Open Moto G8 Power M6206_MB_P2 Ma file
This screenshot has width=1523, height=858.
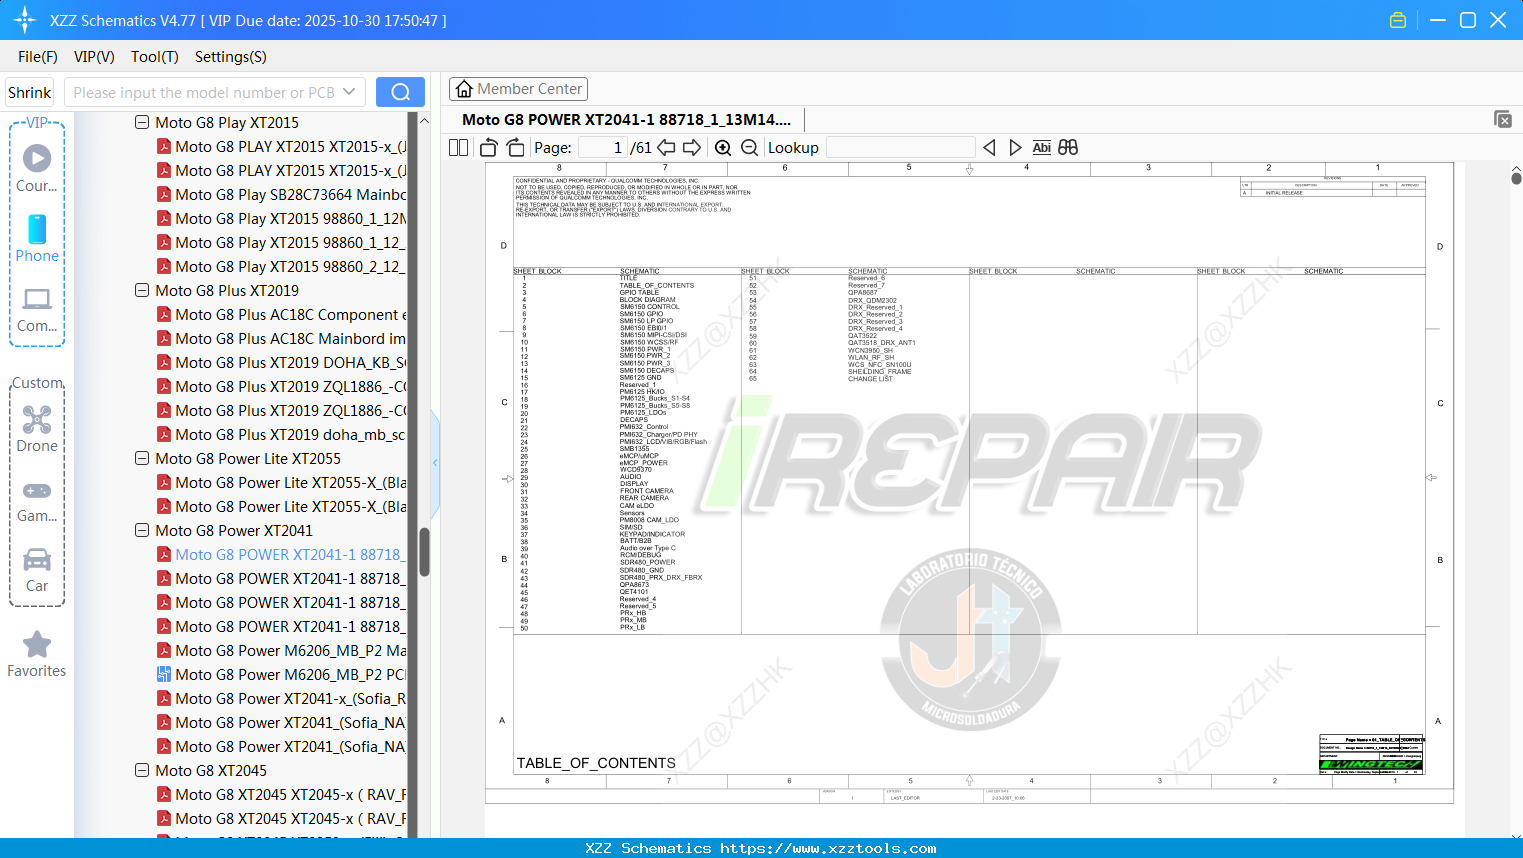281,650
